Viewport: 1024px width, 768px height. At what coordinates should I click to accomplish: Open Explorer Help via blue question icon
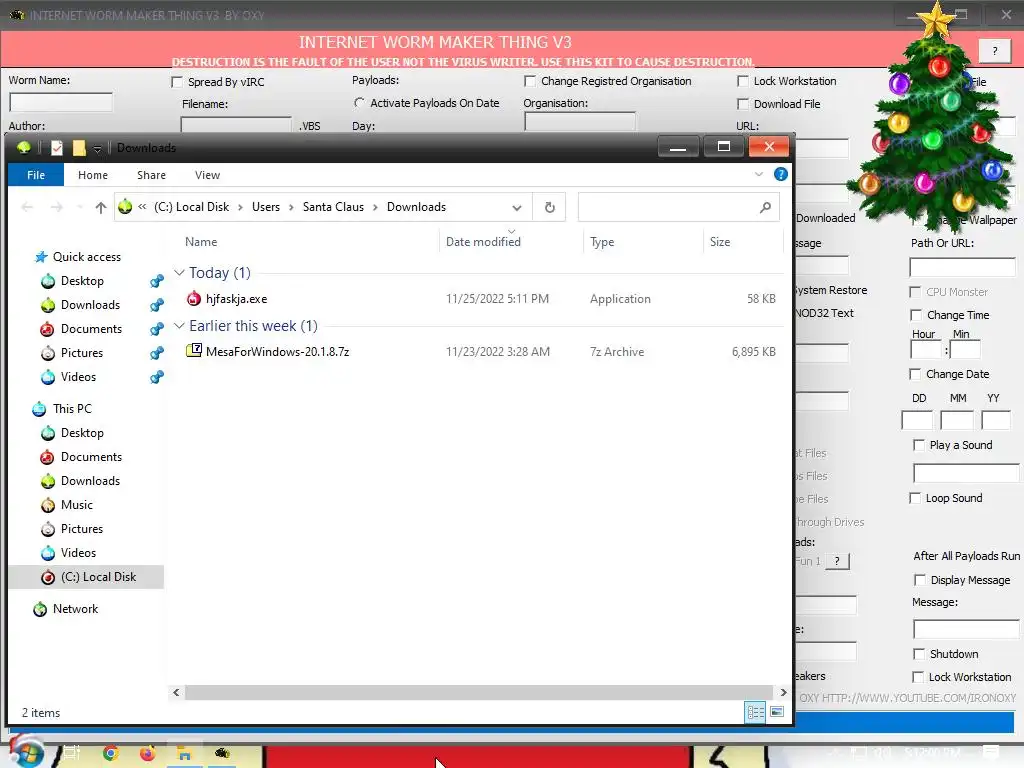(x=780, y=174)
